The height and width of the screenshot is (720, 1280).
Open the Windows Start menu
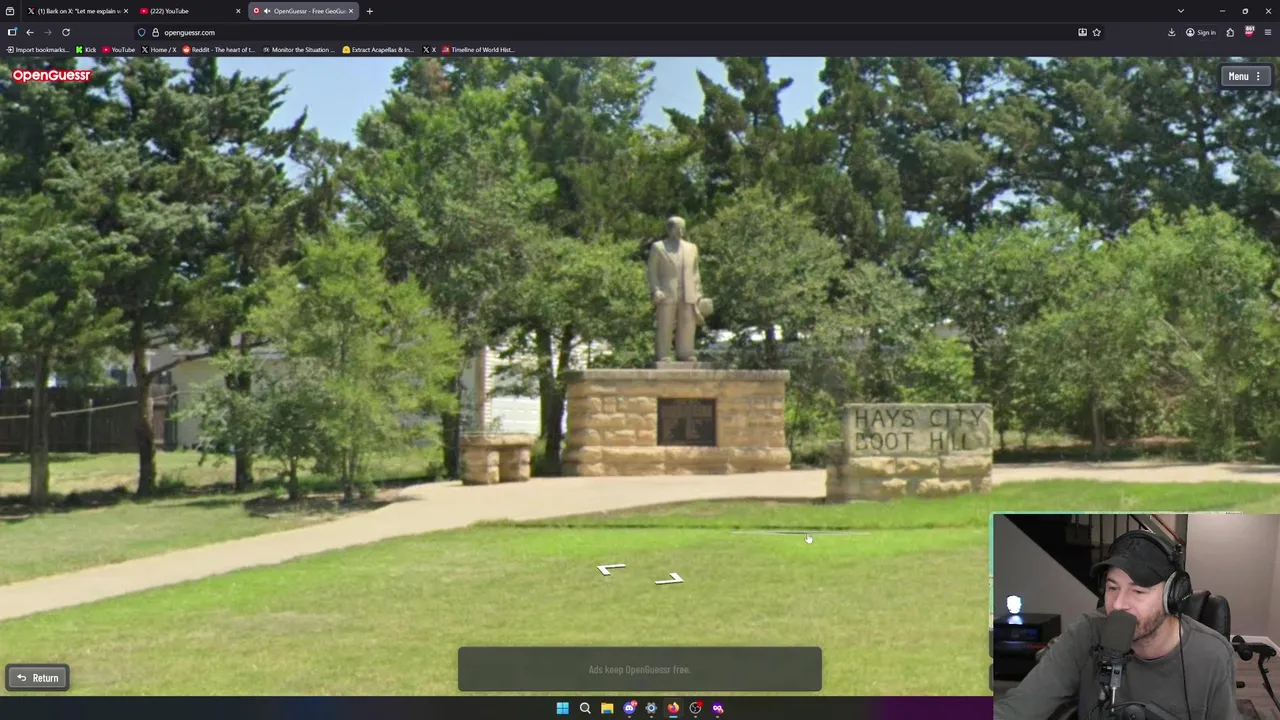(563, 708)
